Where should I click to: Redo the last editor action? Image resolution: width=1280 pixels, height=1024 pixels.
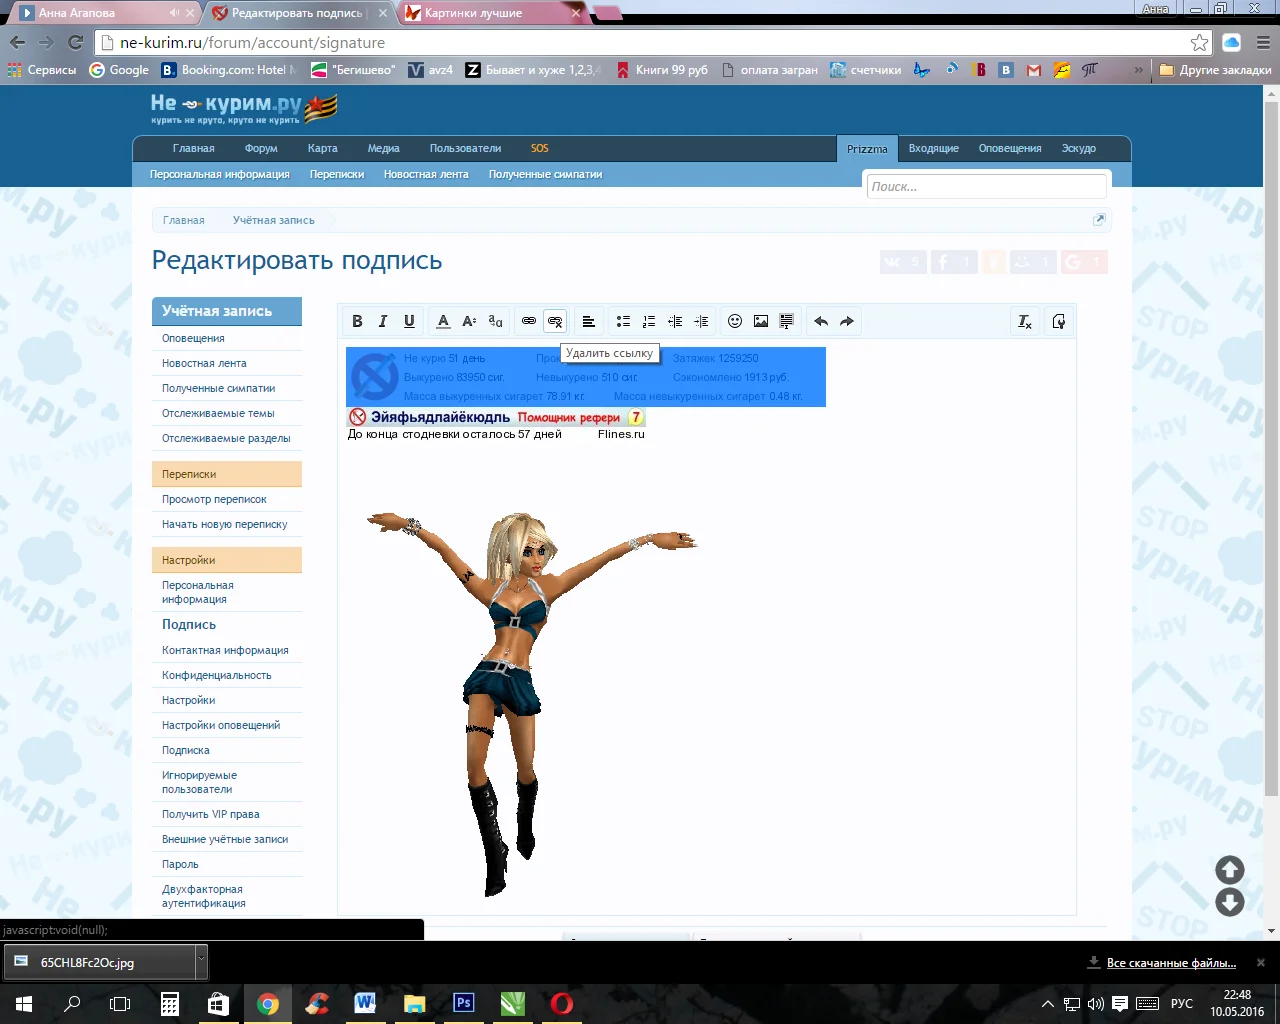point(847,321)
